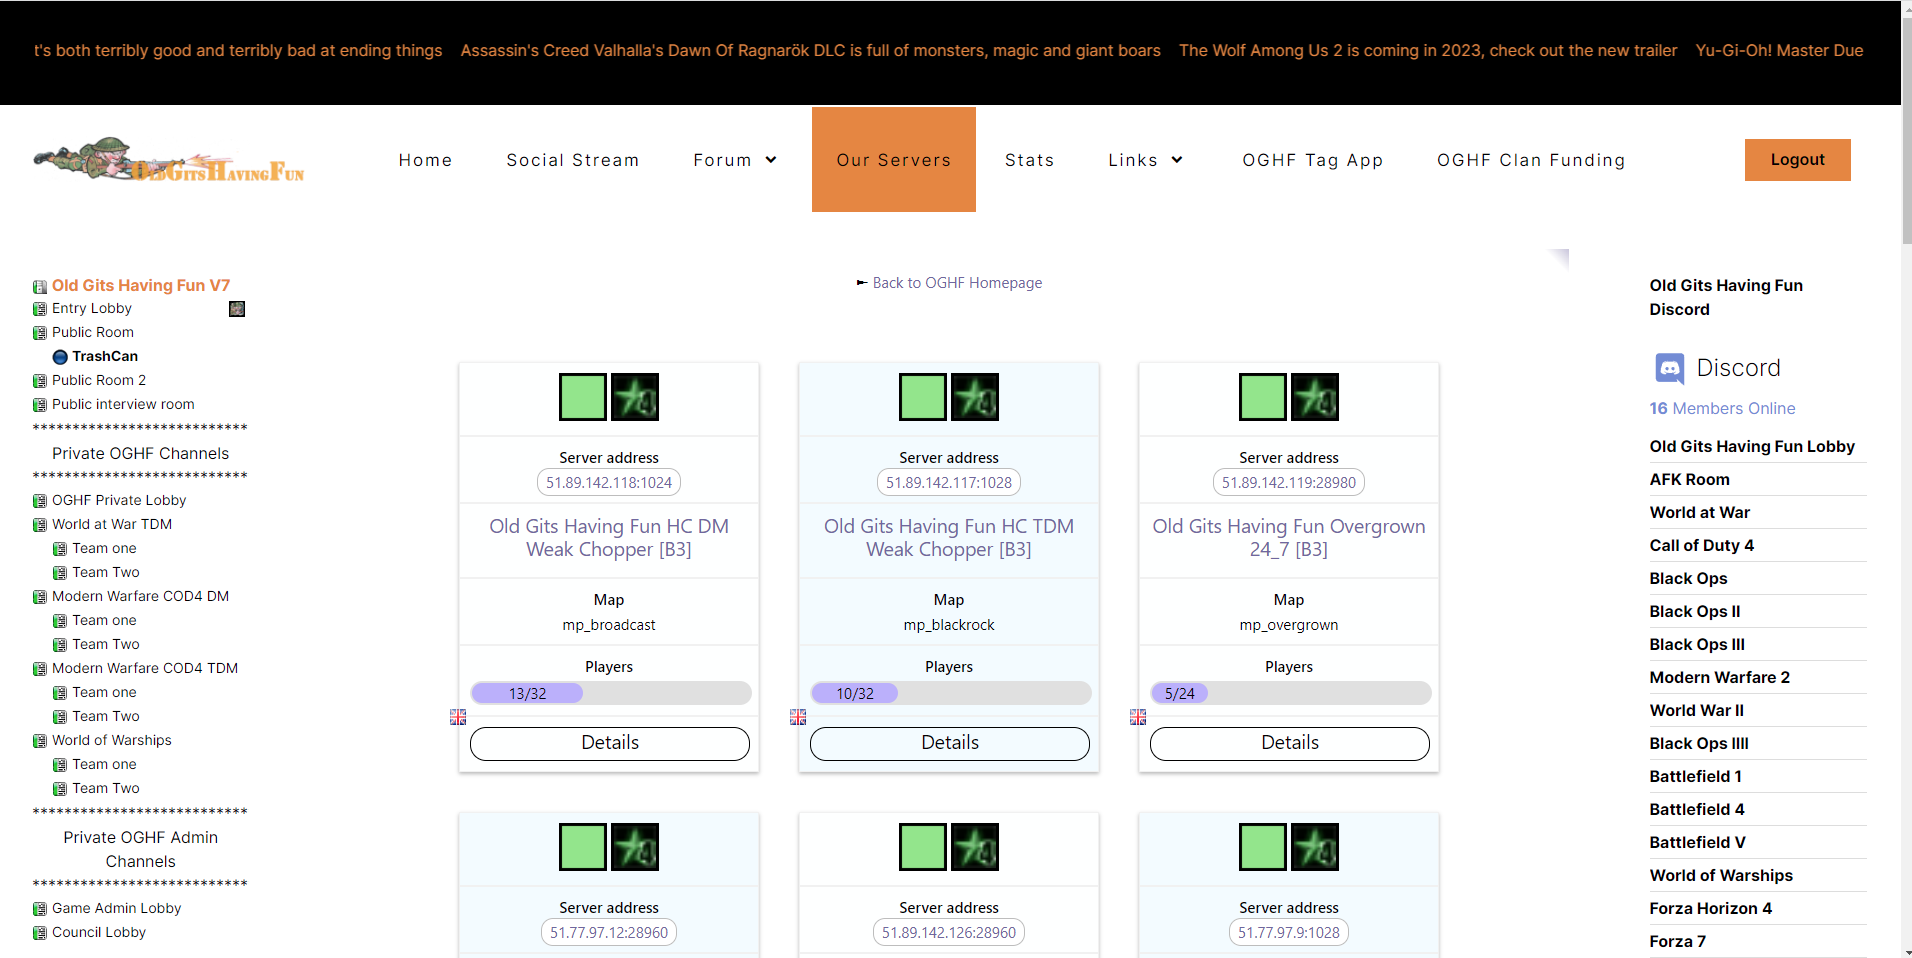
Task: Open the World at War TDM channel
Action: pos(112,524)
